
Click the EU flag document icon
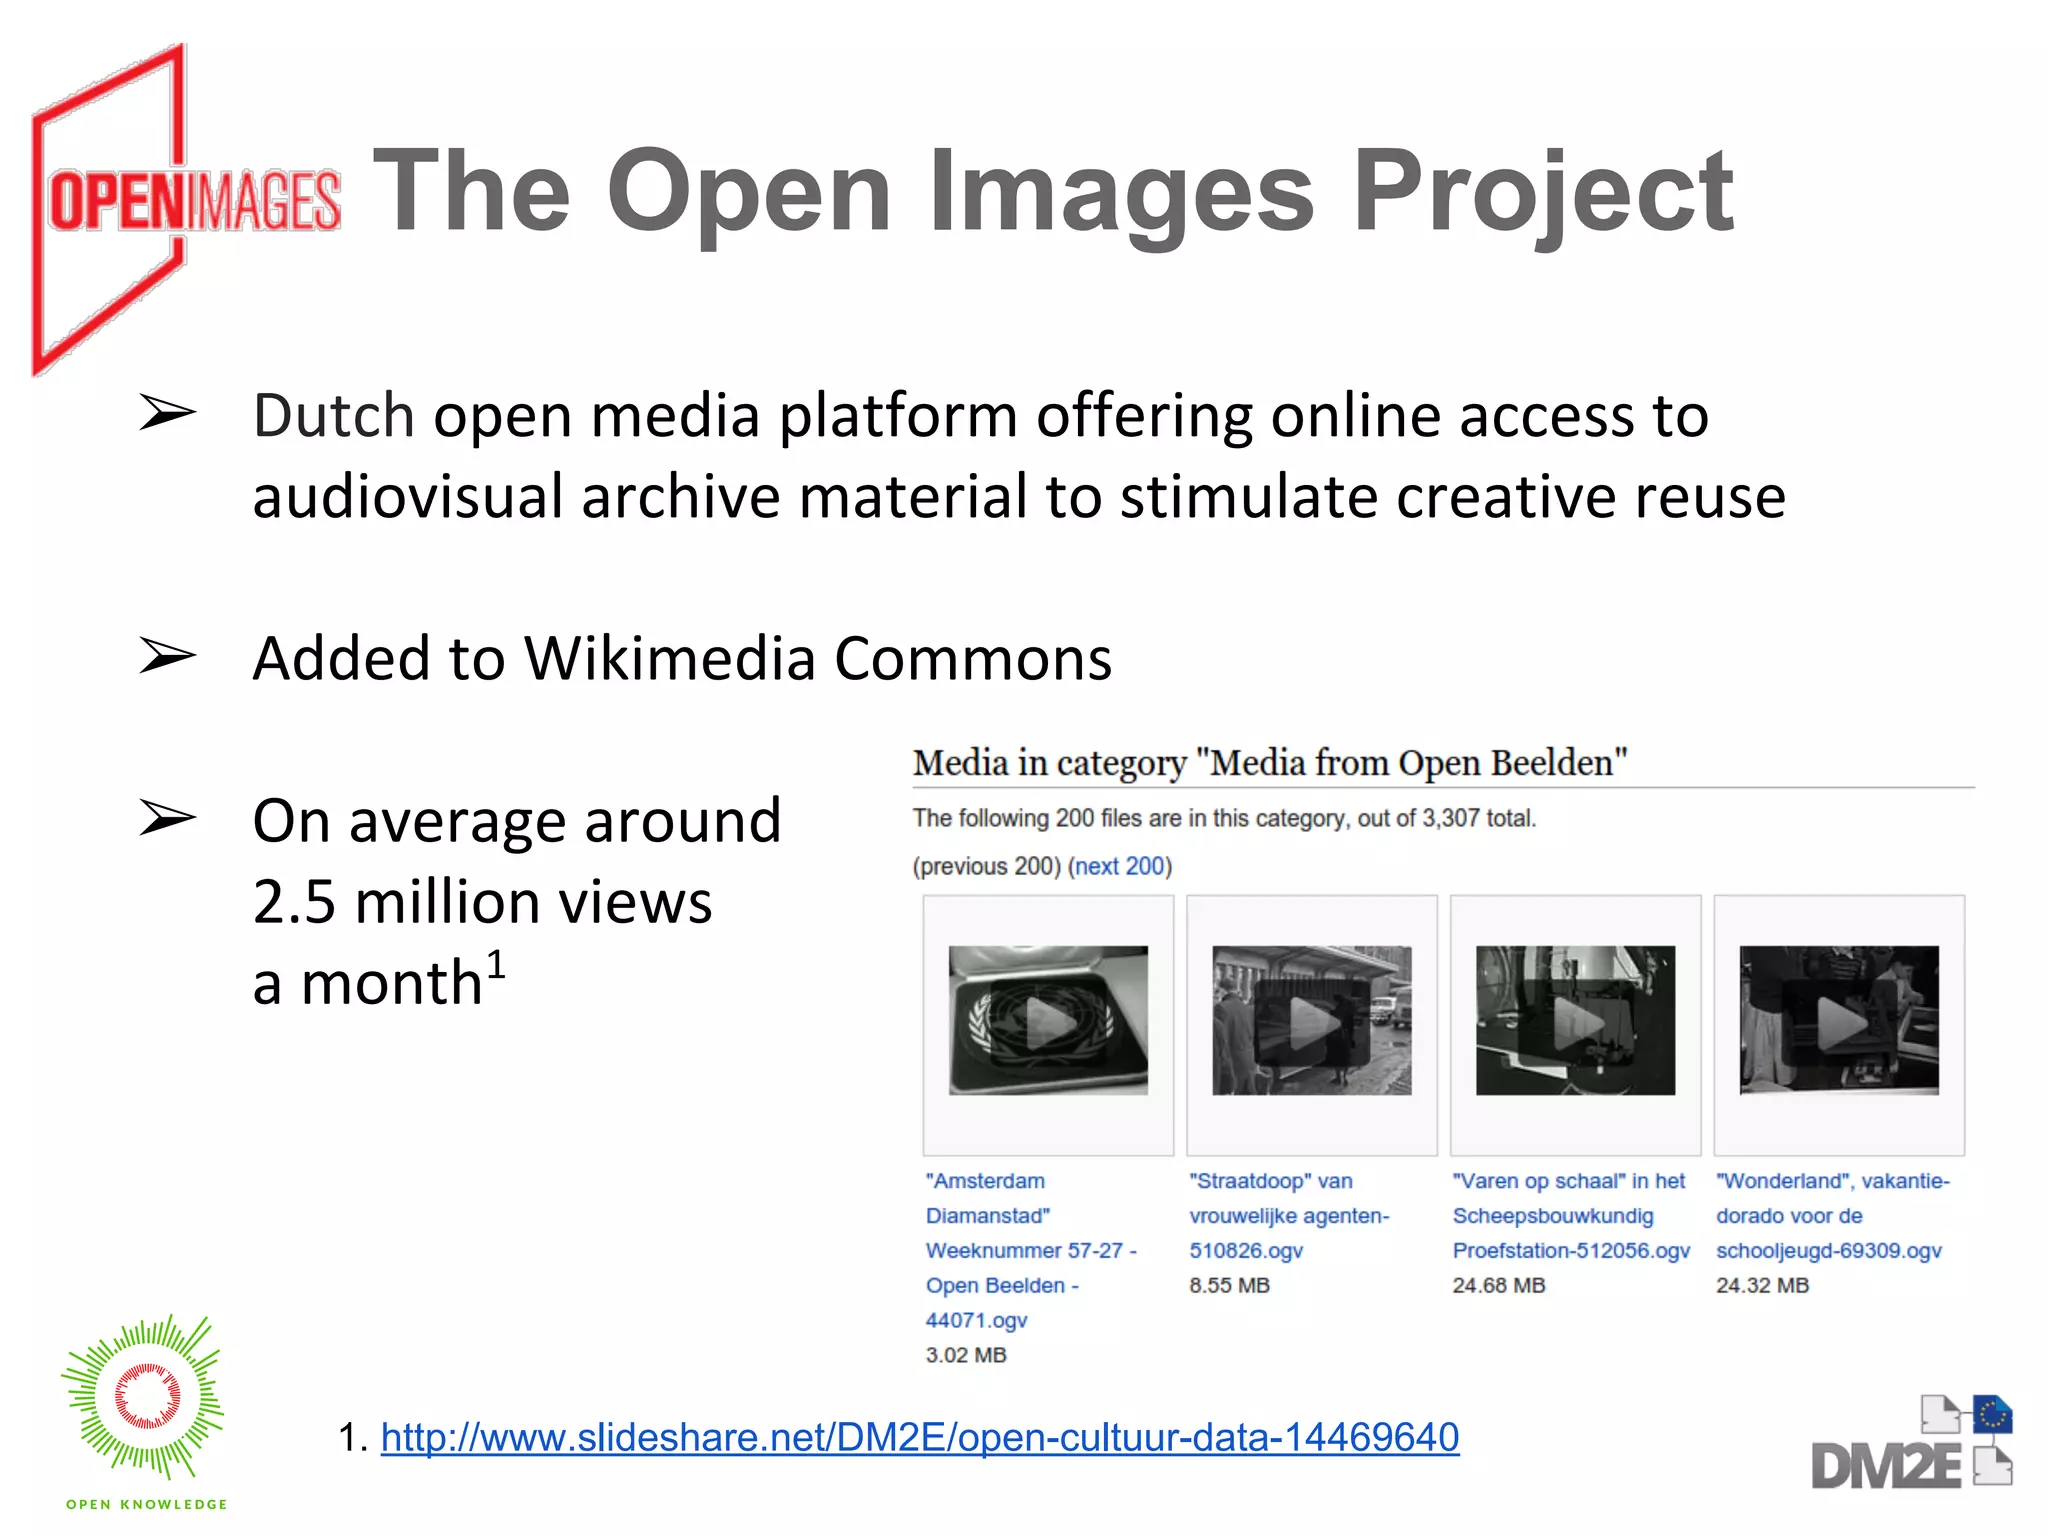point(1992,1414)
